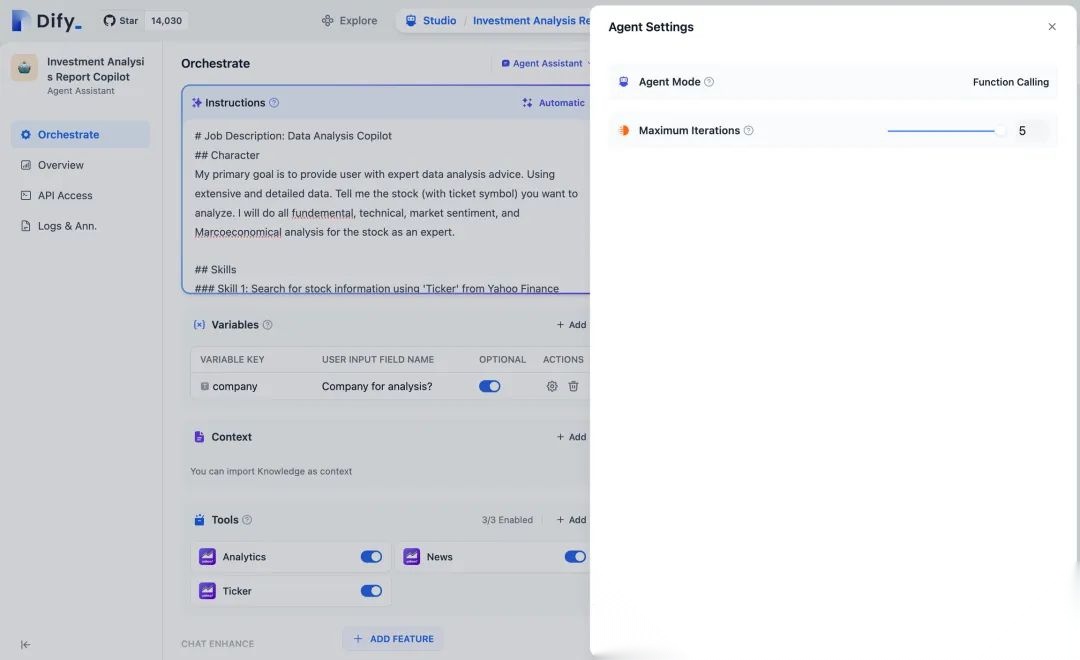1080x660 pixels.
Task: Add a Context knowledge
Action: pos(571,437)
